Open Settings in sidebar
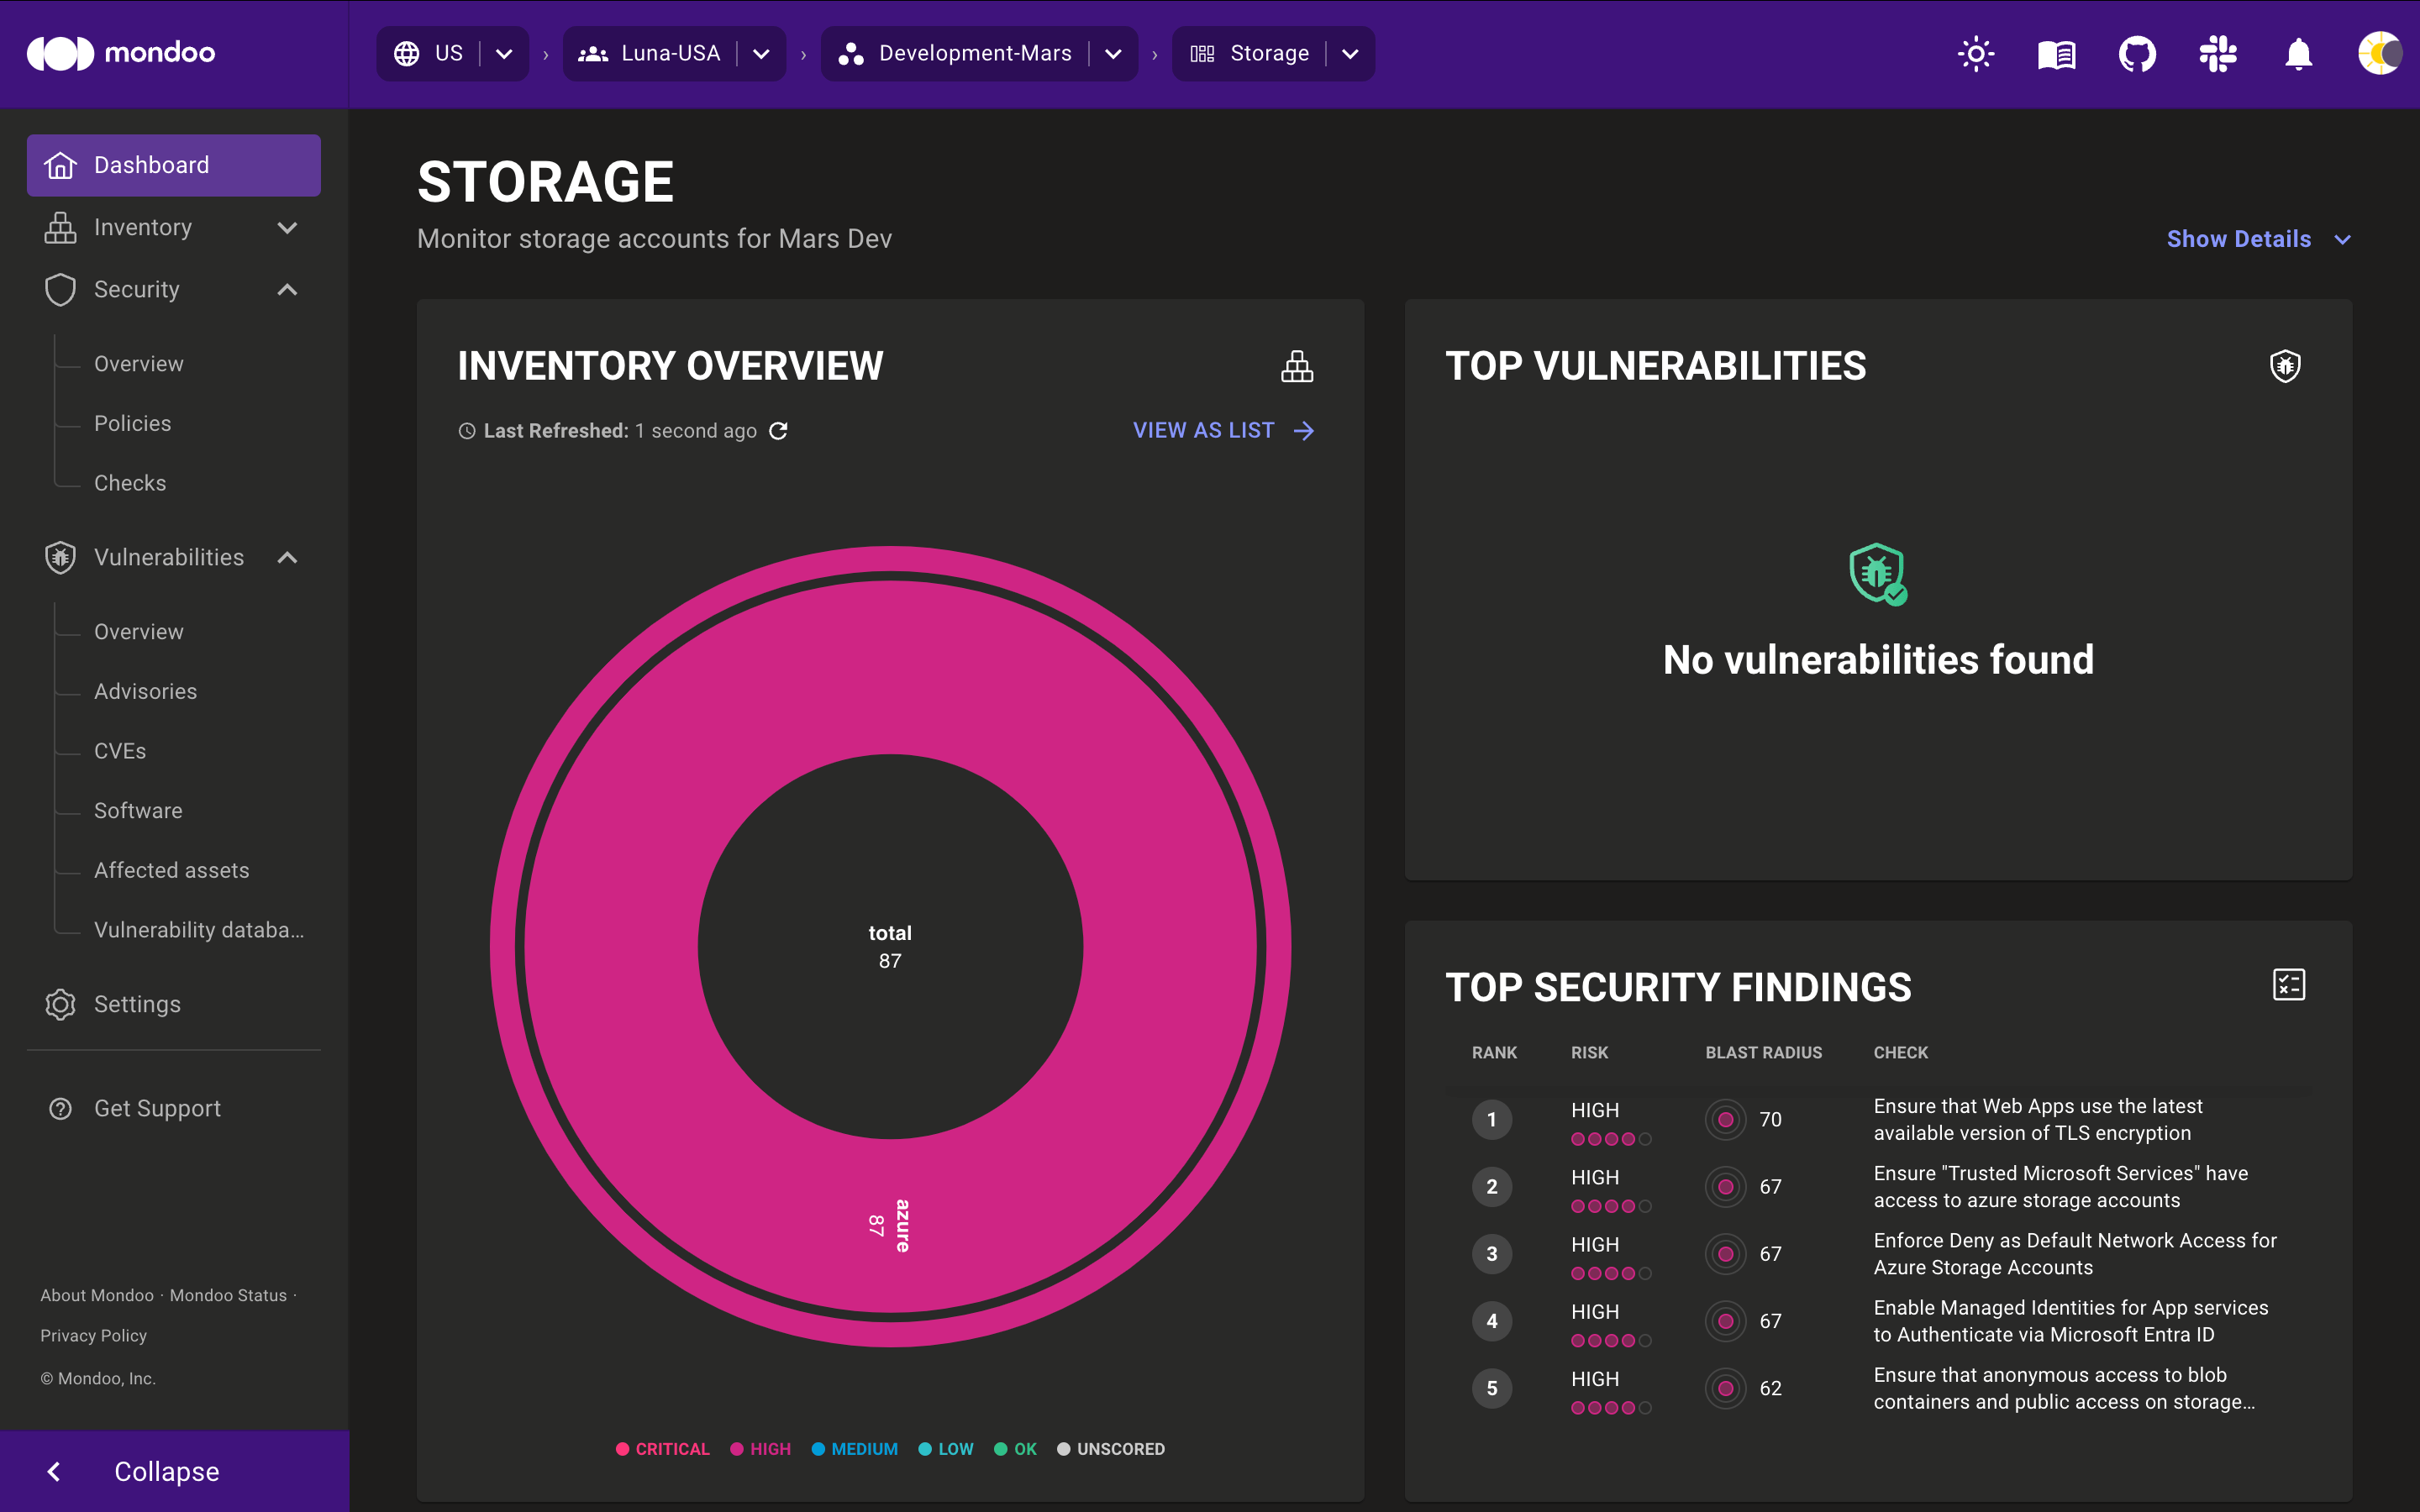The width and height of the screenshot is (2420, 1512). tap(137, 1004)
